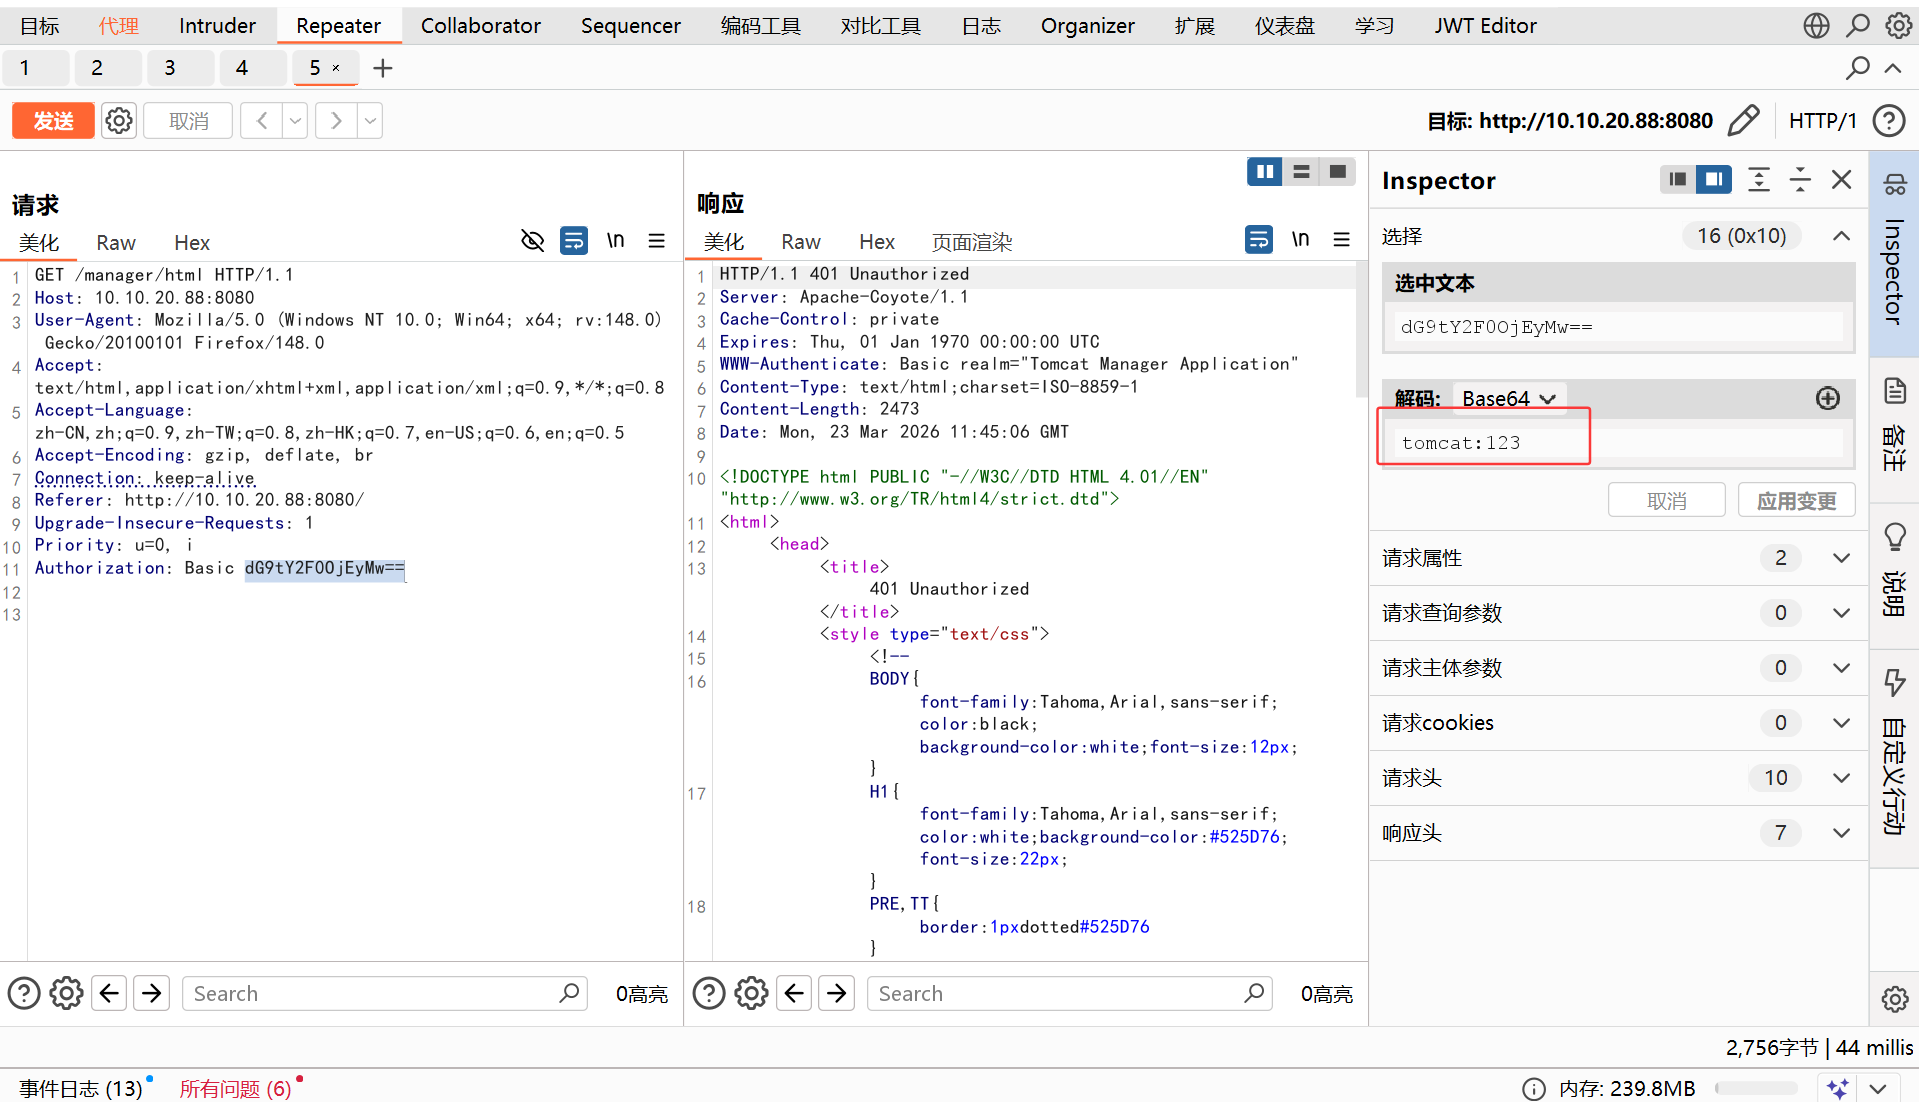Go to the previous request search match arrow

pyautogui.click(x=109, y=993)
